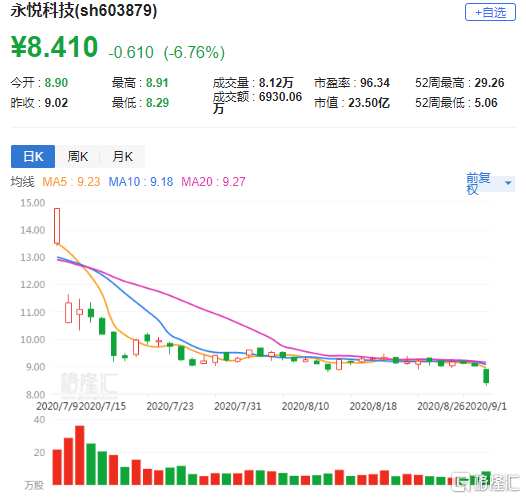Click the current price ¥8.410
This screenshot has height=499, width=526.
(54, 47)
